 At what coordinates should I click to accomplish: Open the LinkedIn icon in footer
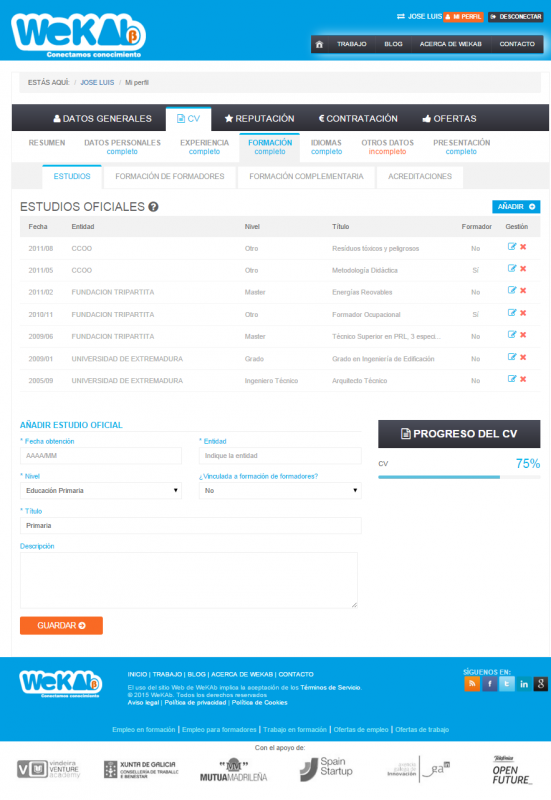pos(524,684)
